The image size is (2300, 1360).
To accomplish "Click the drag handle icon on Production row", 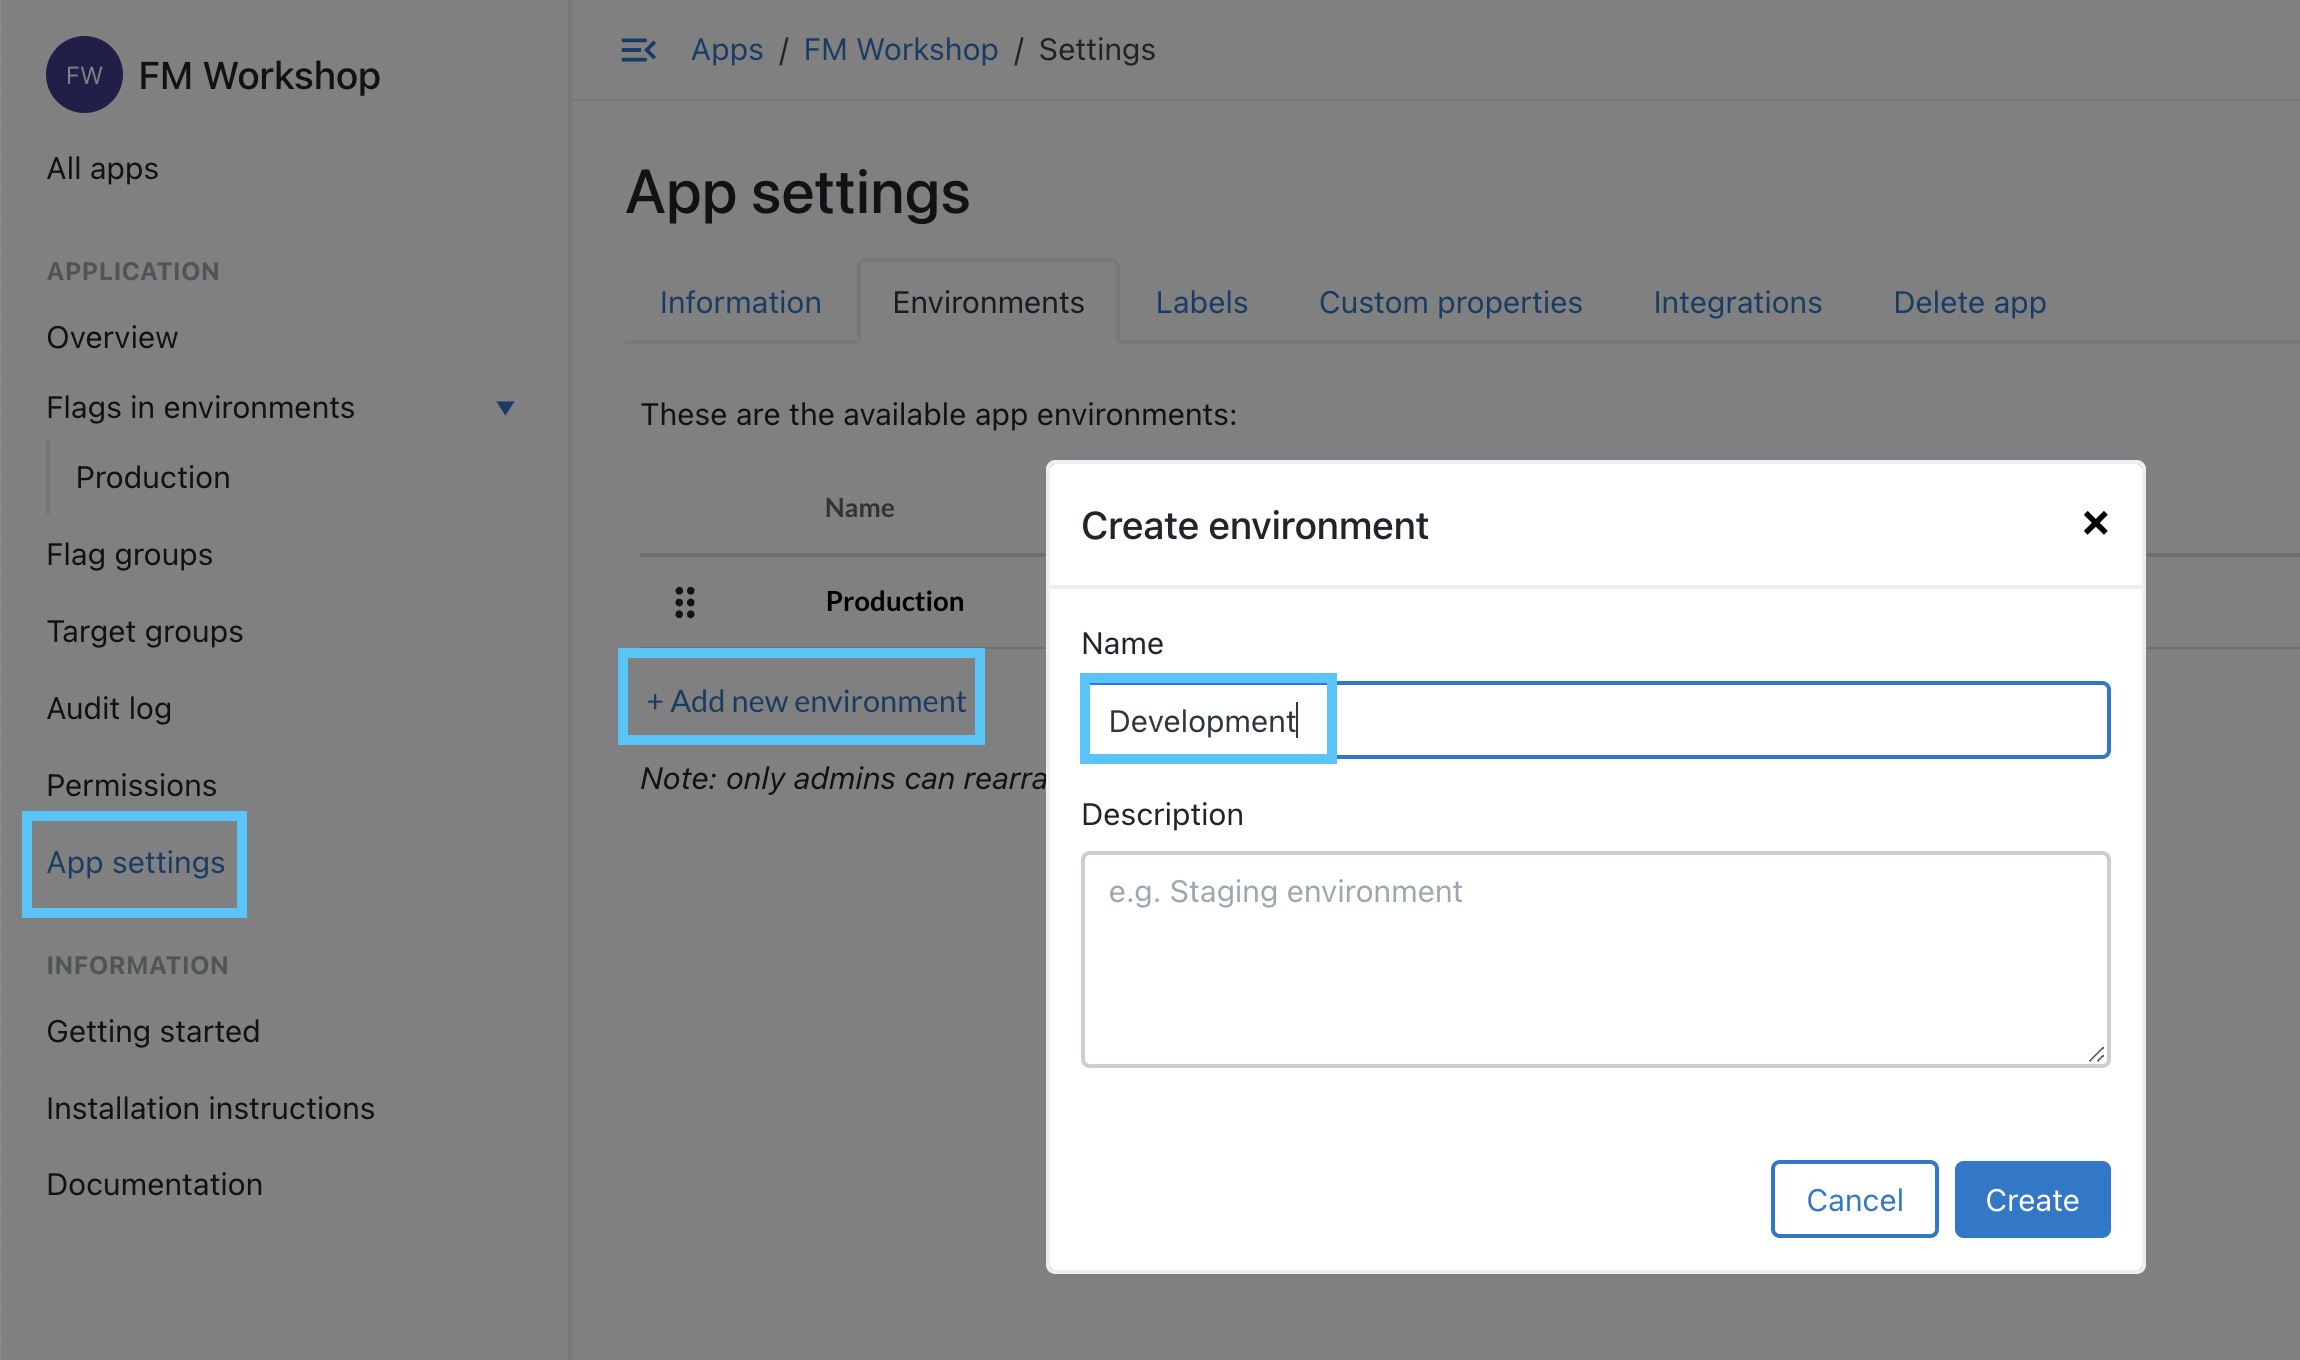I will 685,601.
